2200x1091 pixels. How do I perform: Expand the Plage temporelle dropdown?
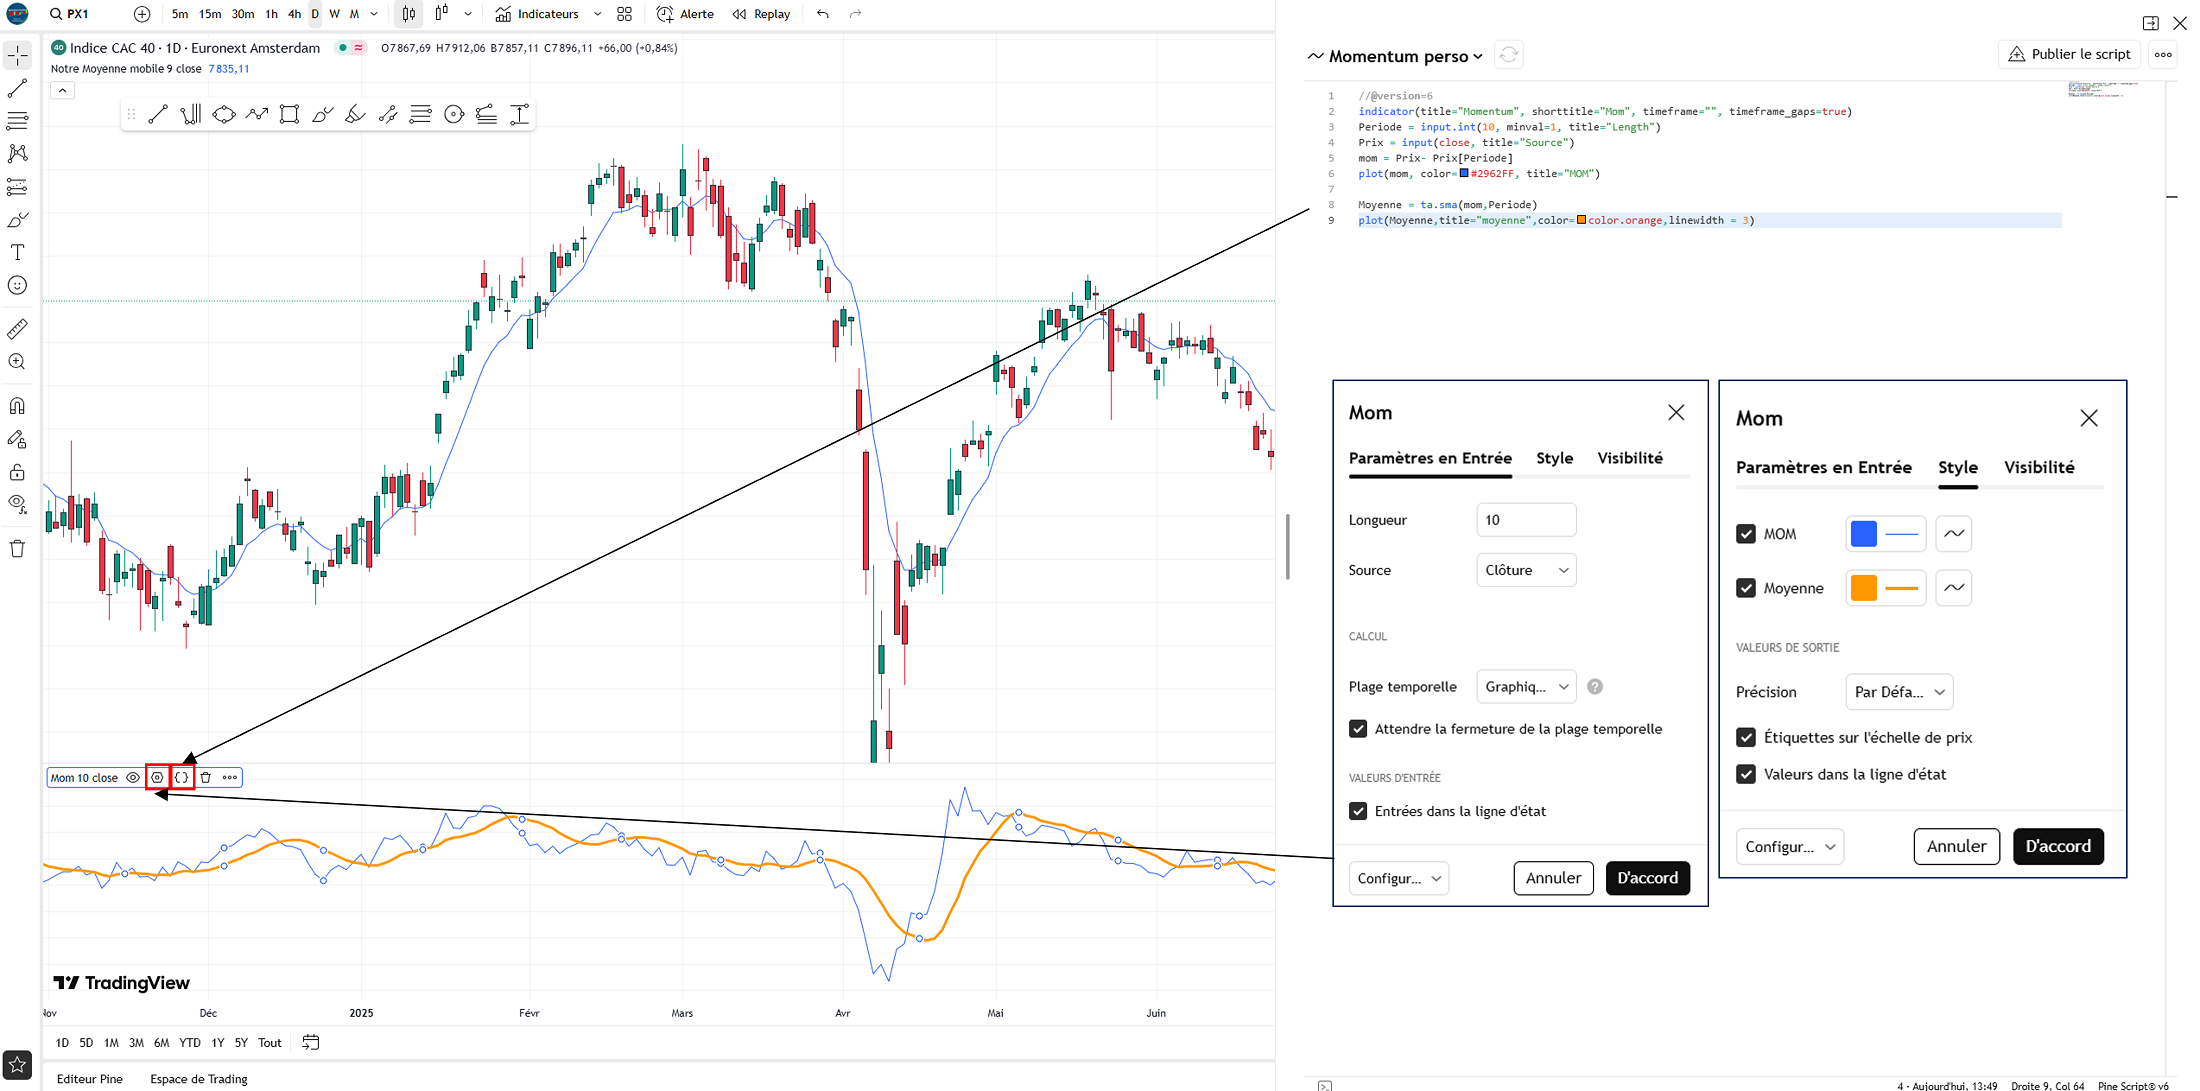point(1526,687)
